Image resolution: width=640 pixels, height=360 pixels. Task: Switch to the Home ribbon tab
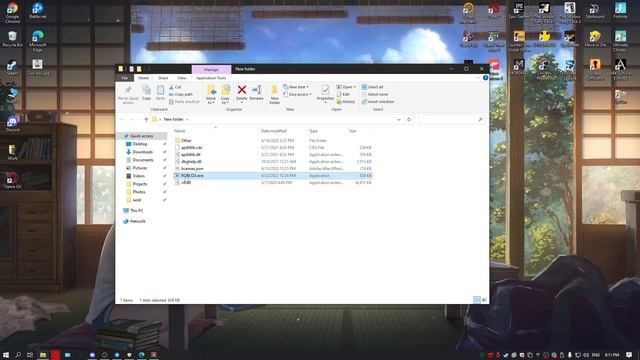(143, 78)
